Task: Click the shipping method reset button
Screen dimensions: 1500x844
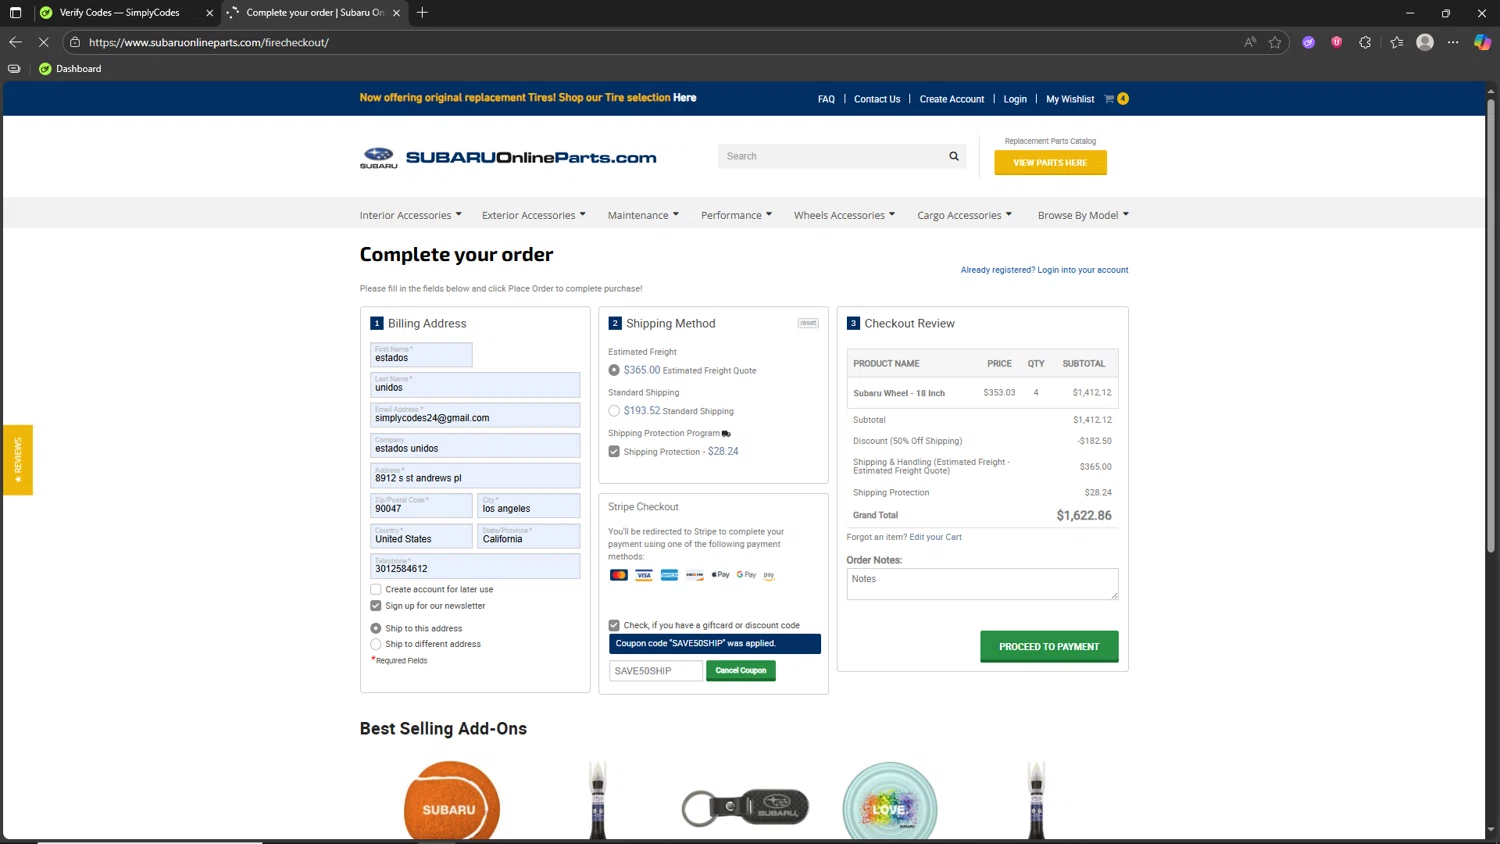Action: [x=808, y=323]
